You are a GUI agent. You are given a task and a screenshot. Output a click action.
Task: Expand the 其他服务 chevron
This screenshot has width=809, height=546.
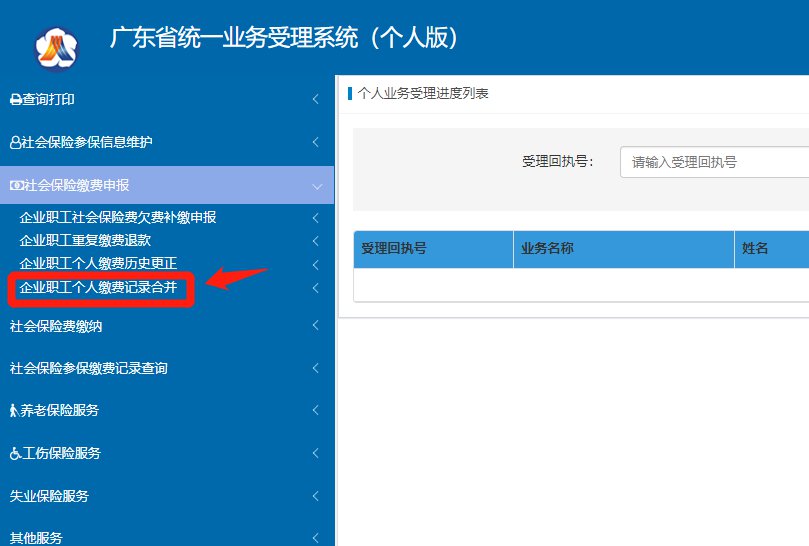(316, 538)
